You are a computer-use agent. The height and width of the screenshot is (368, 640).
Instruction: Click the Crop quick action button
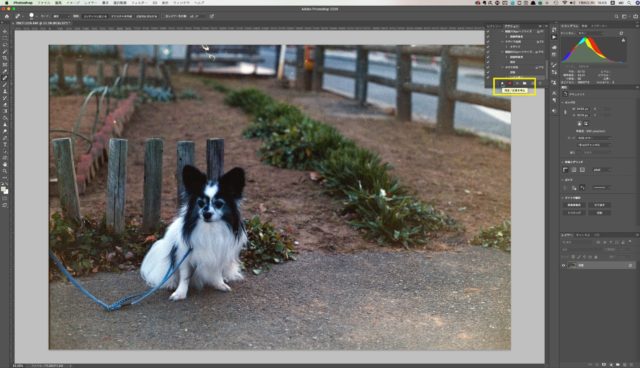pyautogui.click(x=599, y=205)
